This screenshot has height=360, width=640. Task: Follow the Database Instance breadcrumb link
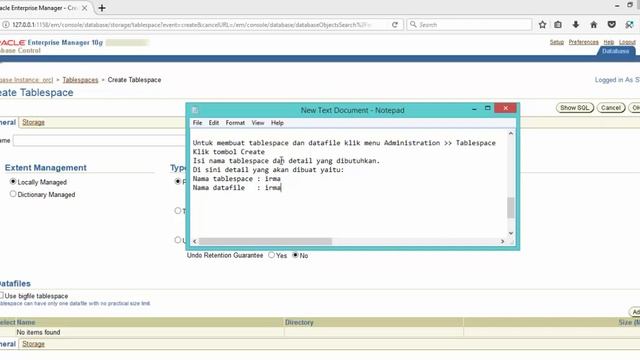click(26, 80)
